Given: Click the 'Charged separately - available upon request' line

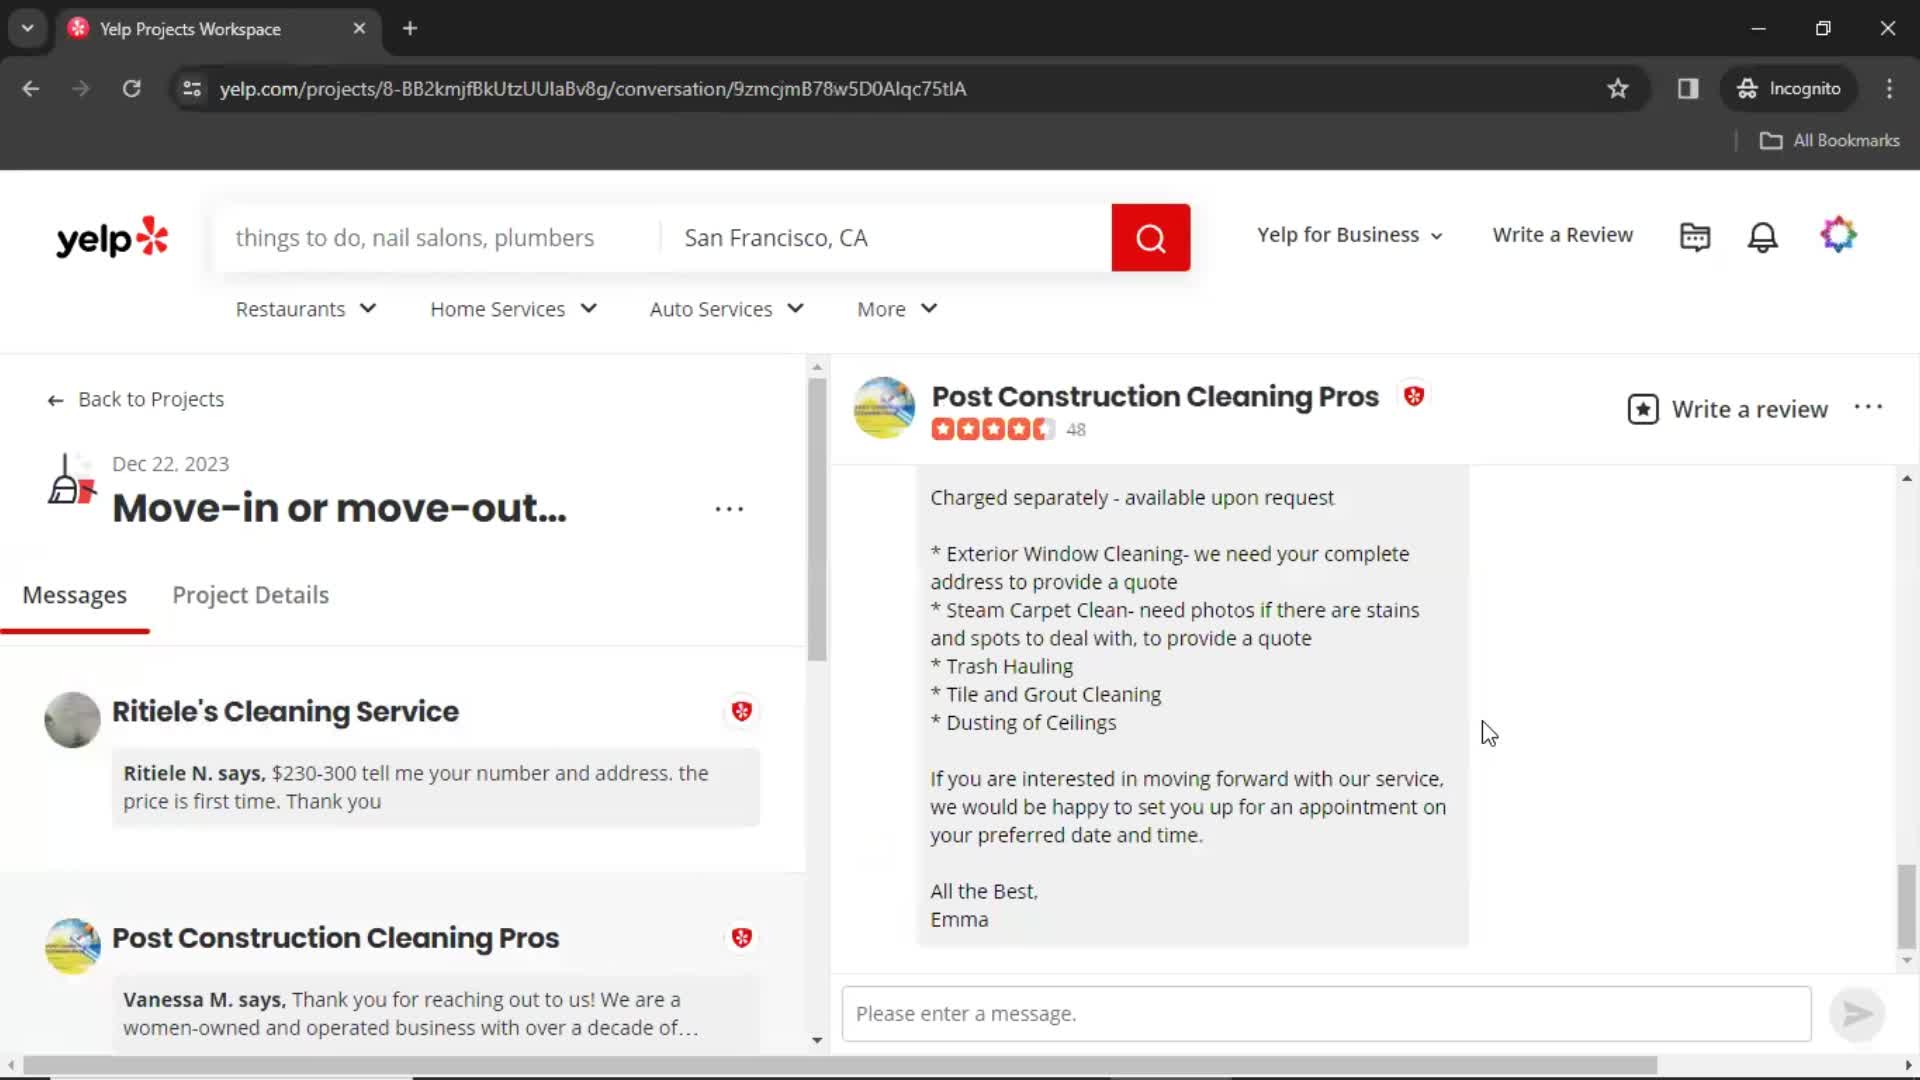Looking at the screenshot, I should (x=1132, y=498).
